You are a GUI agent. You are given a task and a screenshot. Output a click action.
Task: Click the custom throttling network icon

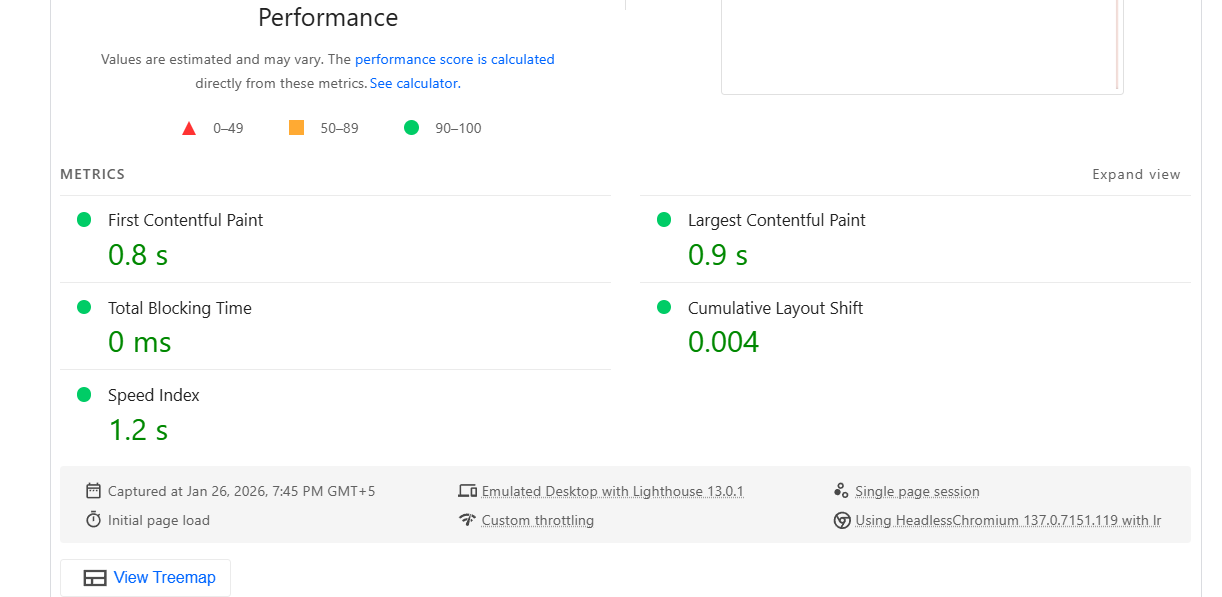click(x=468, y=520)
